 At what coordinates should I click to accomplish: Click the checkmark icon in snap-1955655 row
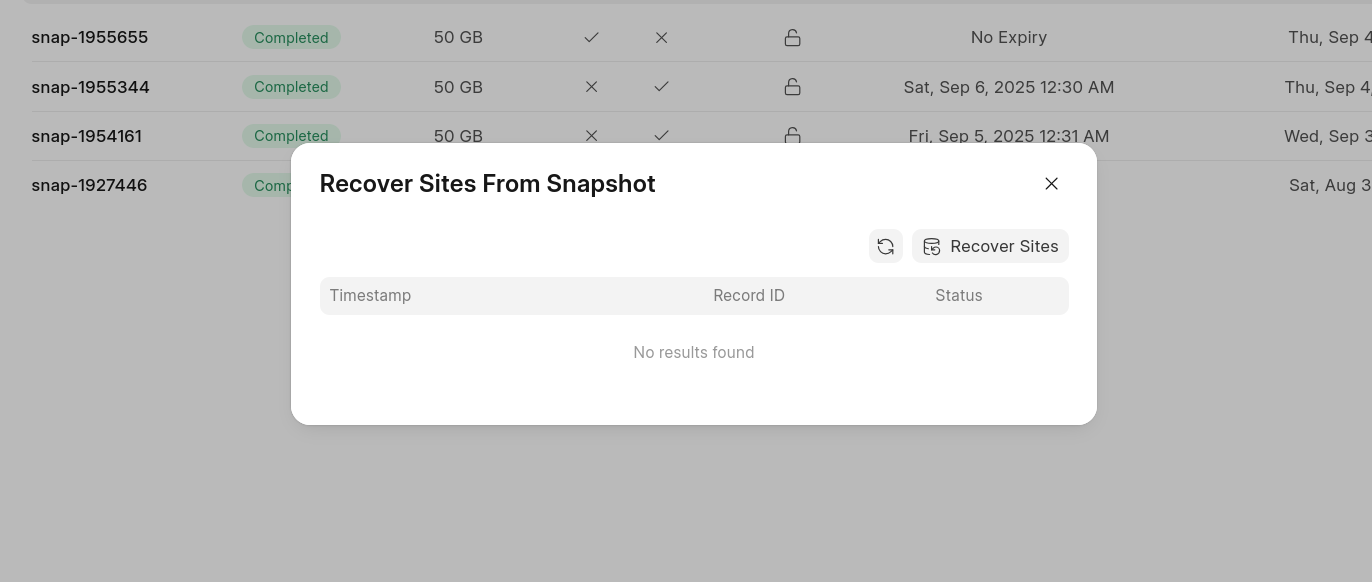point(591,38)
